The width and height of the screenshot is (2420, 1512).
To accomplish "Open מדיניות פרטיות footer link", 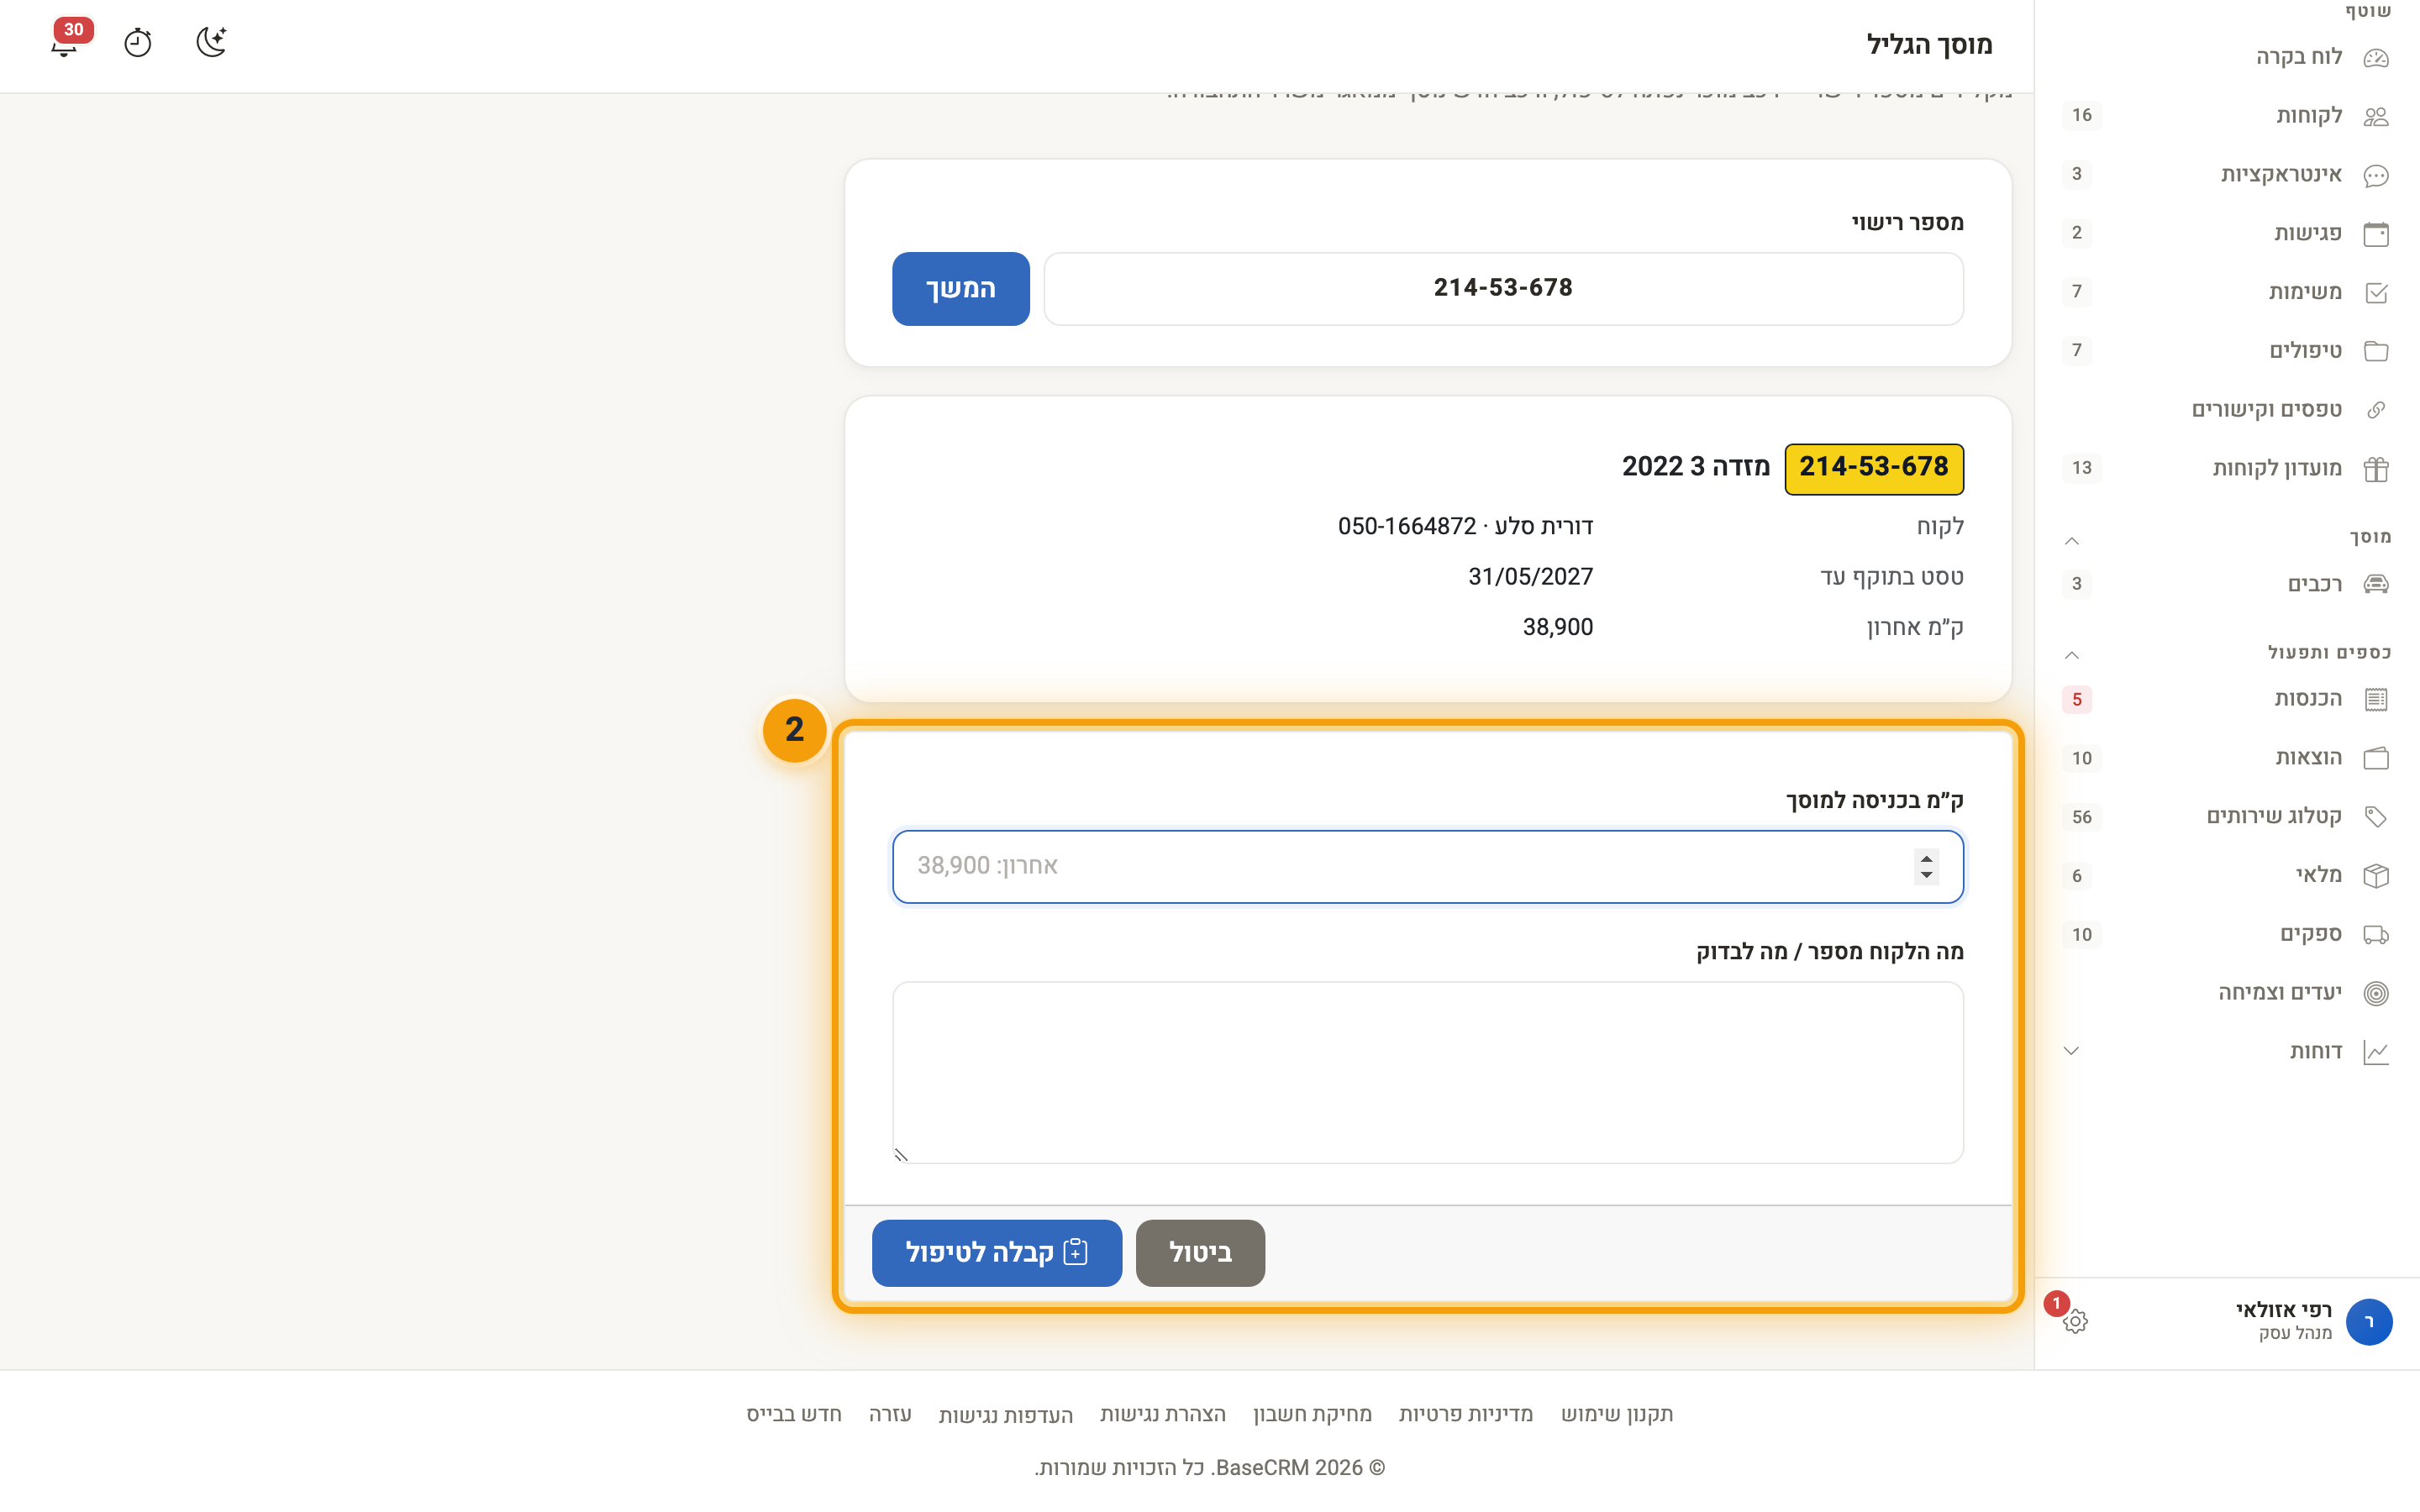I will 1465,1414.
